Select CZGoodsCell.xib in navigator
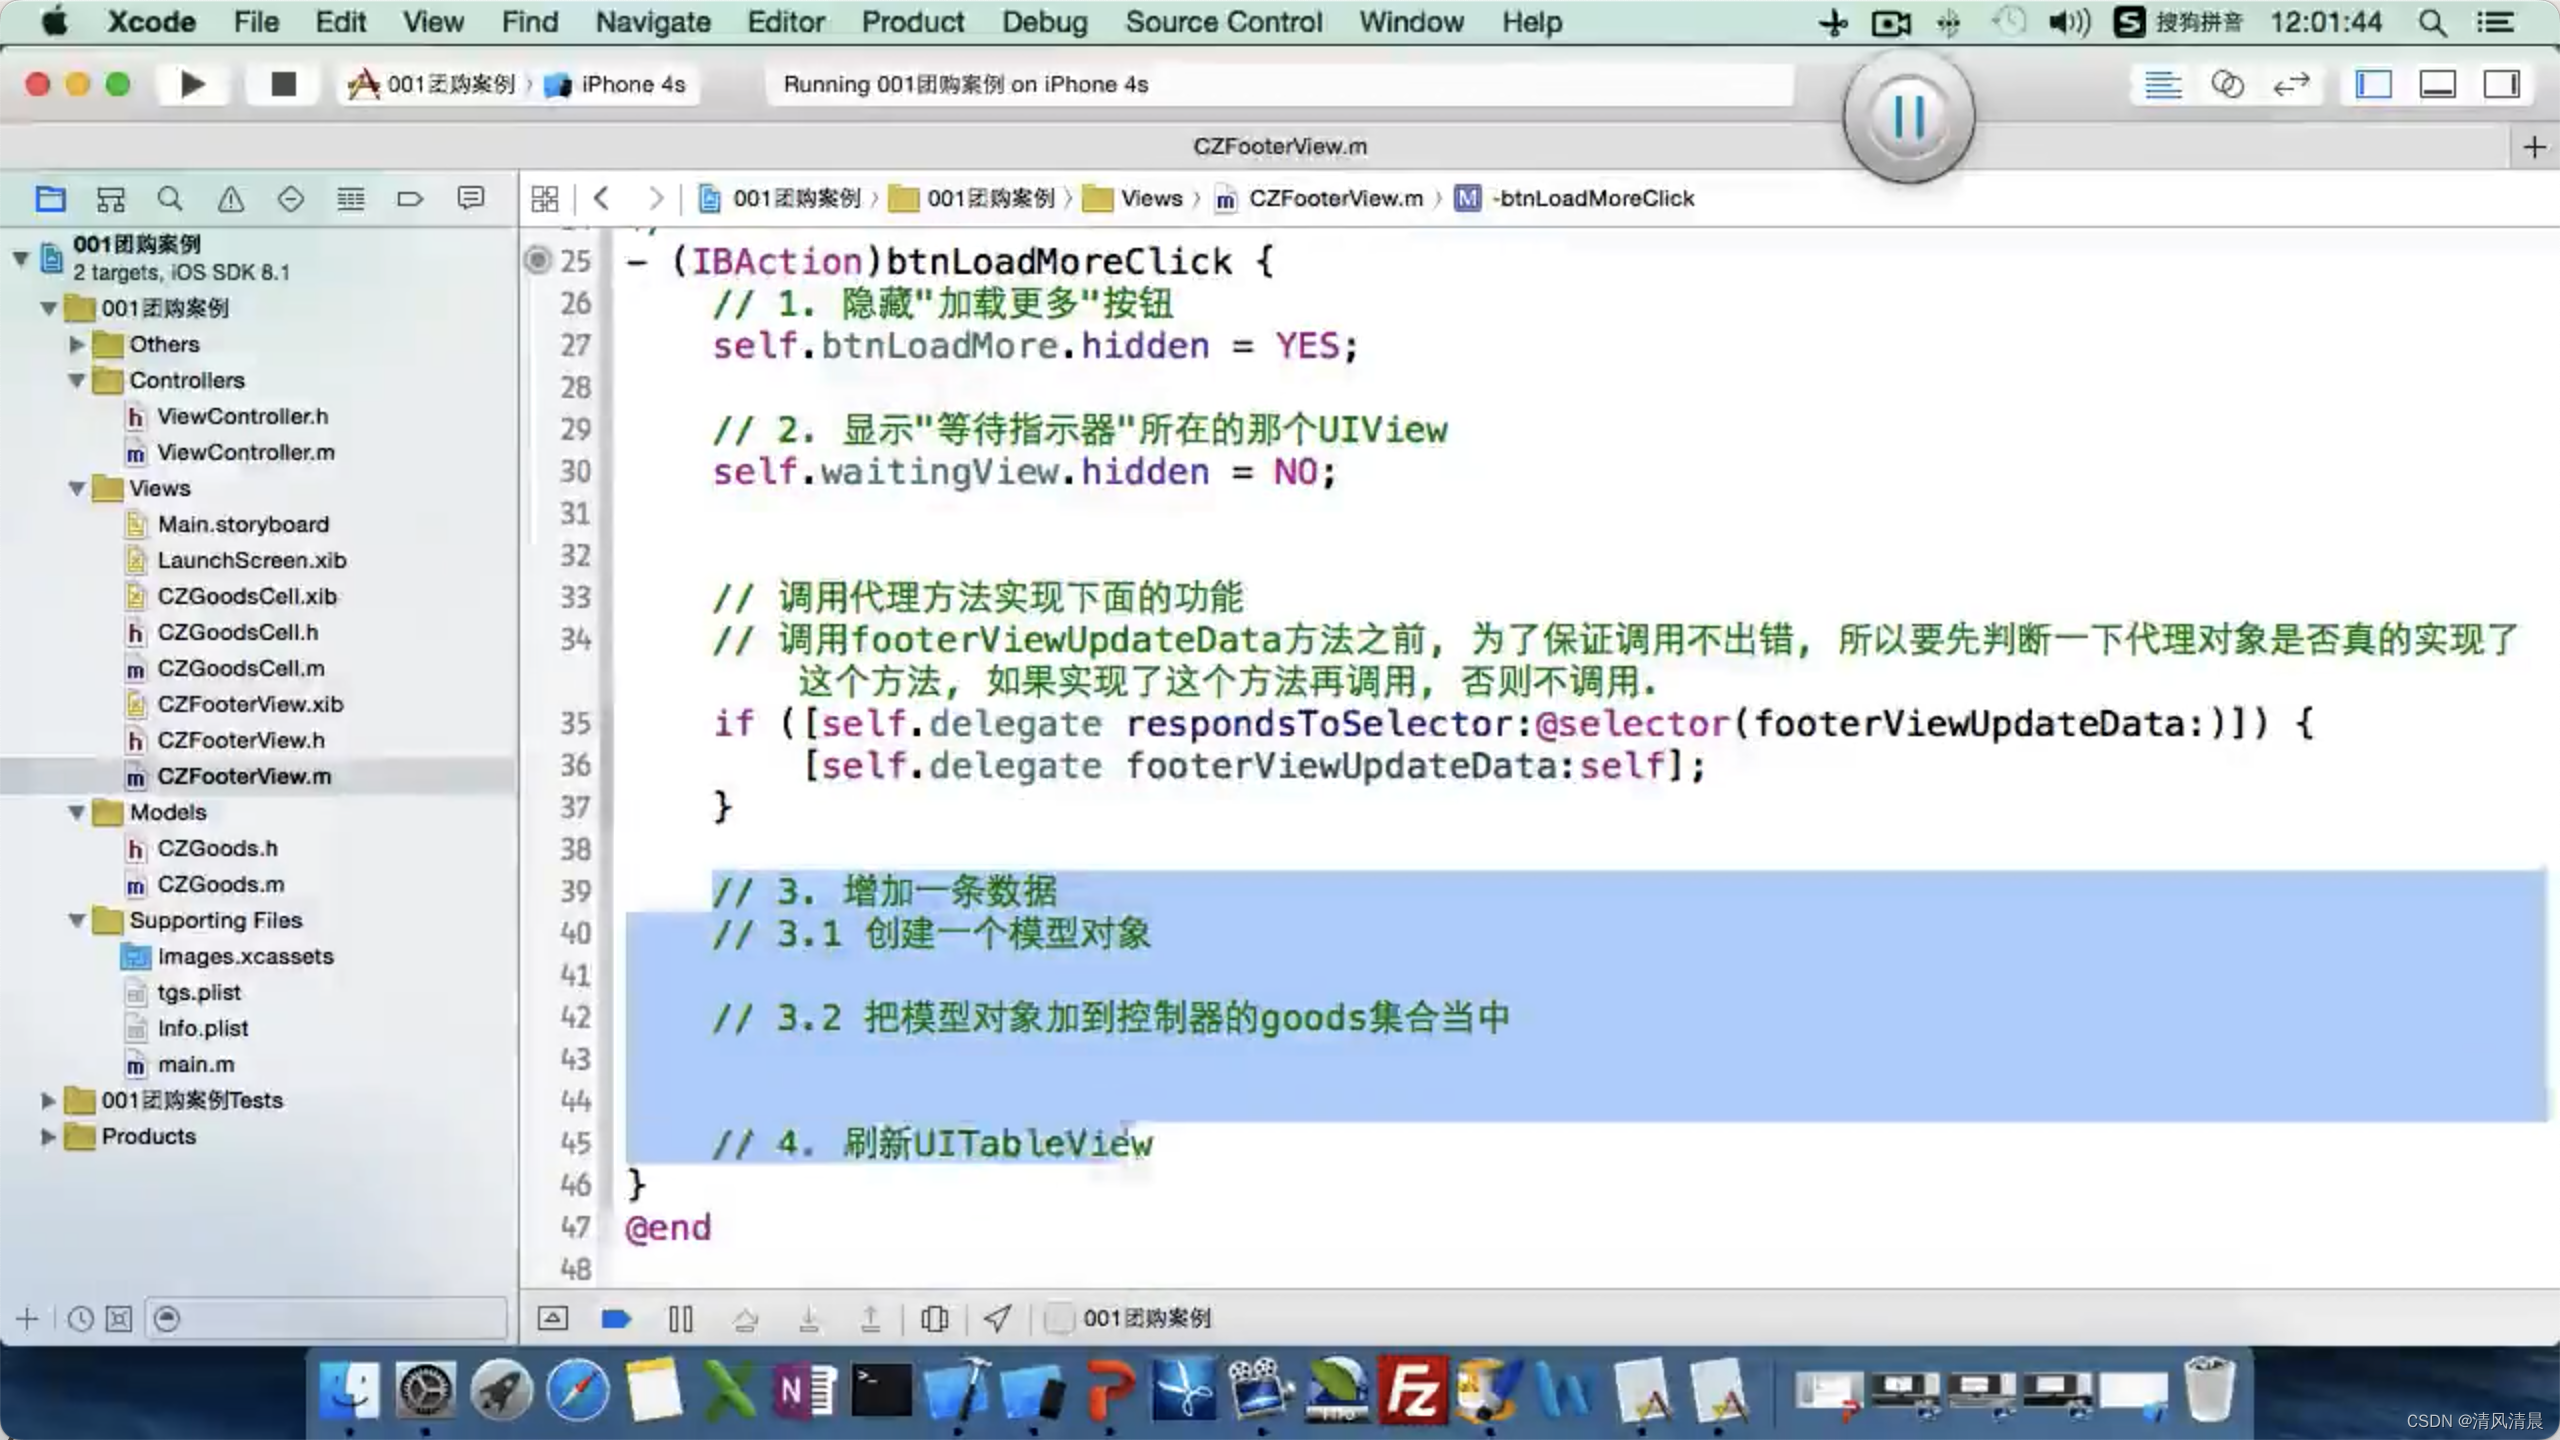Image resolution: width=2560 pixels, height=1440 pixels. click(247, 596)
